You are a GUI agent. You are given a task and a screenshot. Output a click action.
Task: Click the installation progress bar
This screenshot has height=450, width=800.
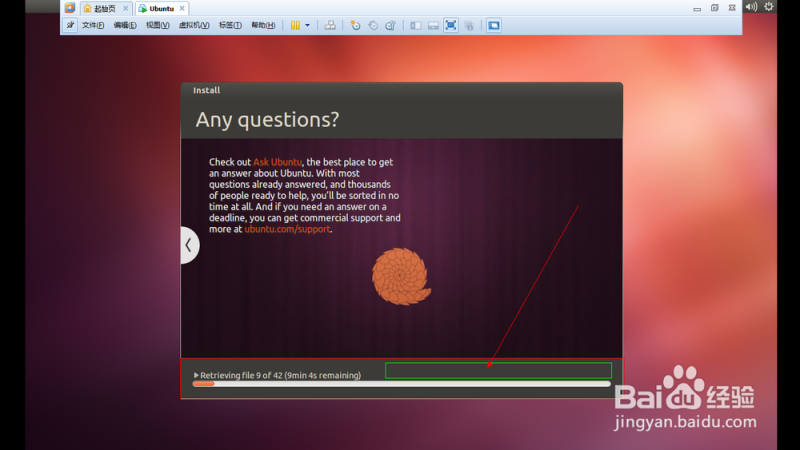point(402,384)
